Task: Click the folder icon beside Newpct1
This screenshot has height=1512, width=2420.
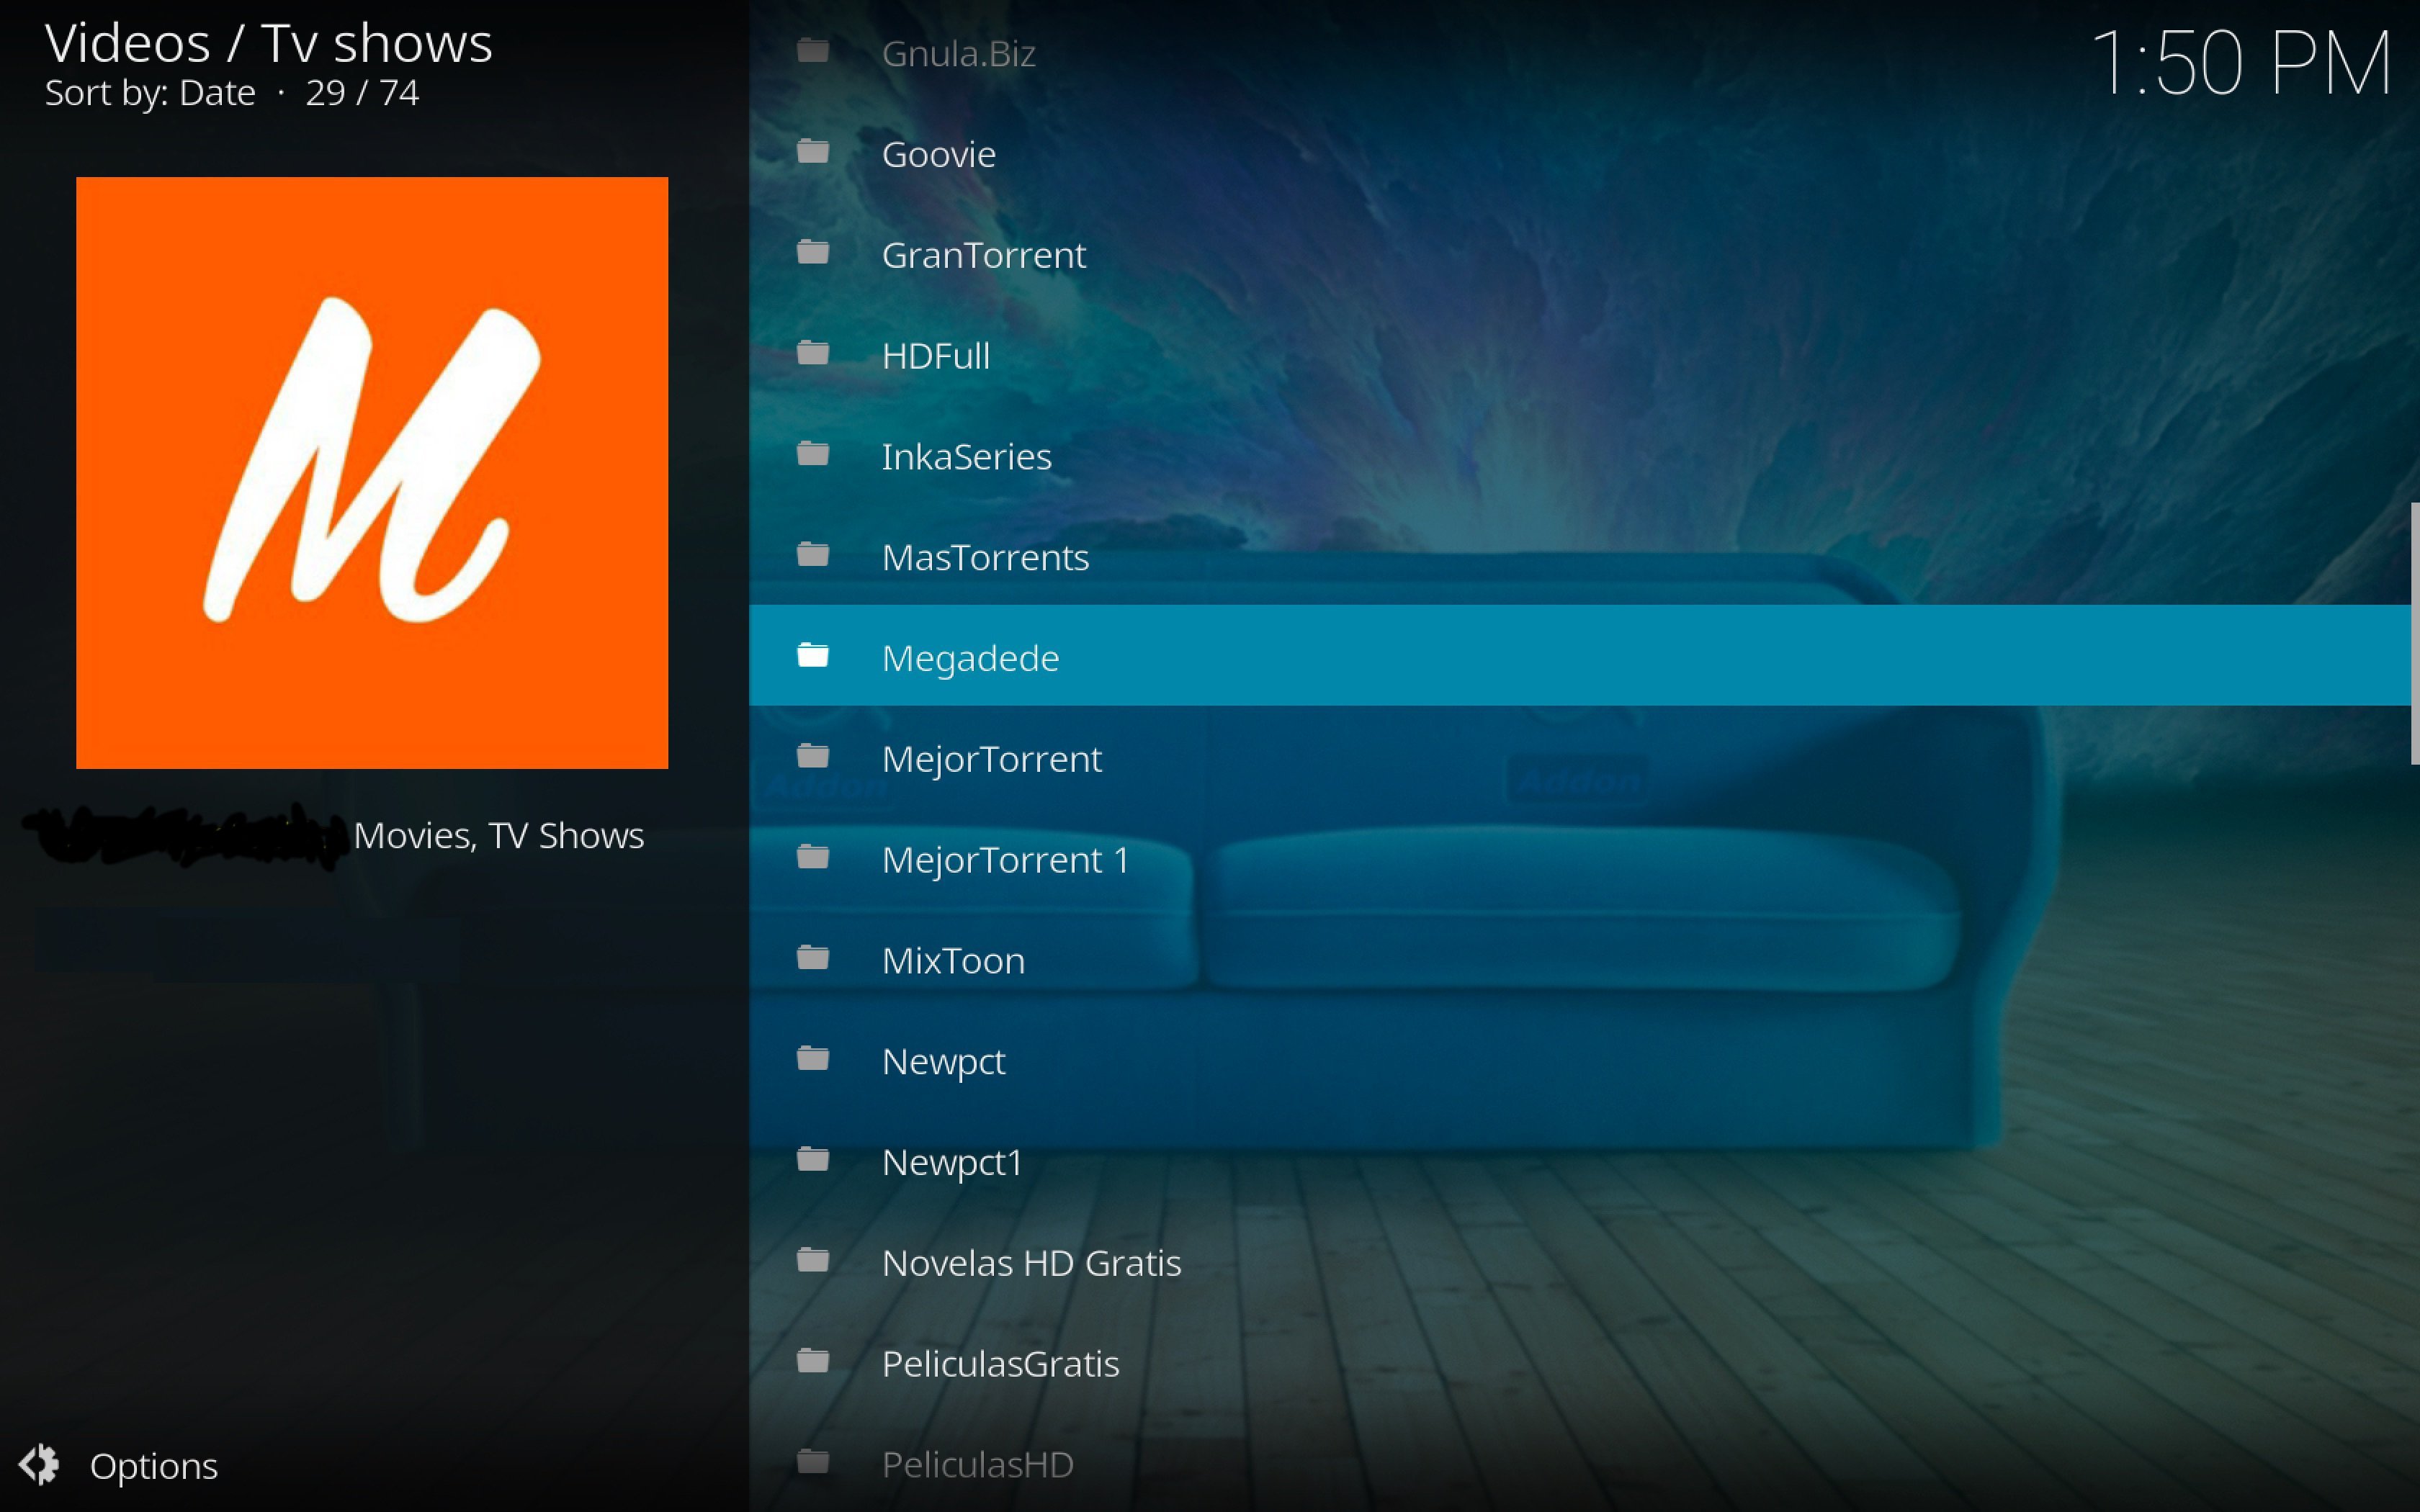Action: [813, 1160]
